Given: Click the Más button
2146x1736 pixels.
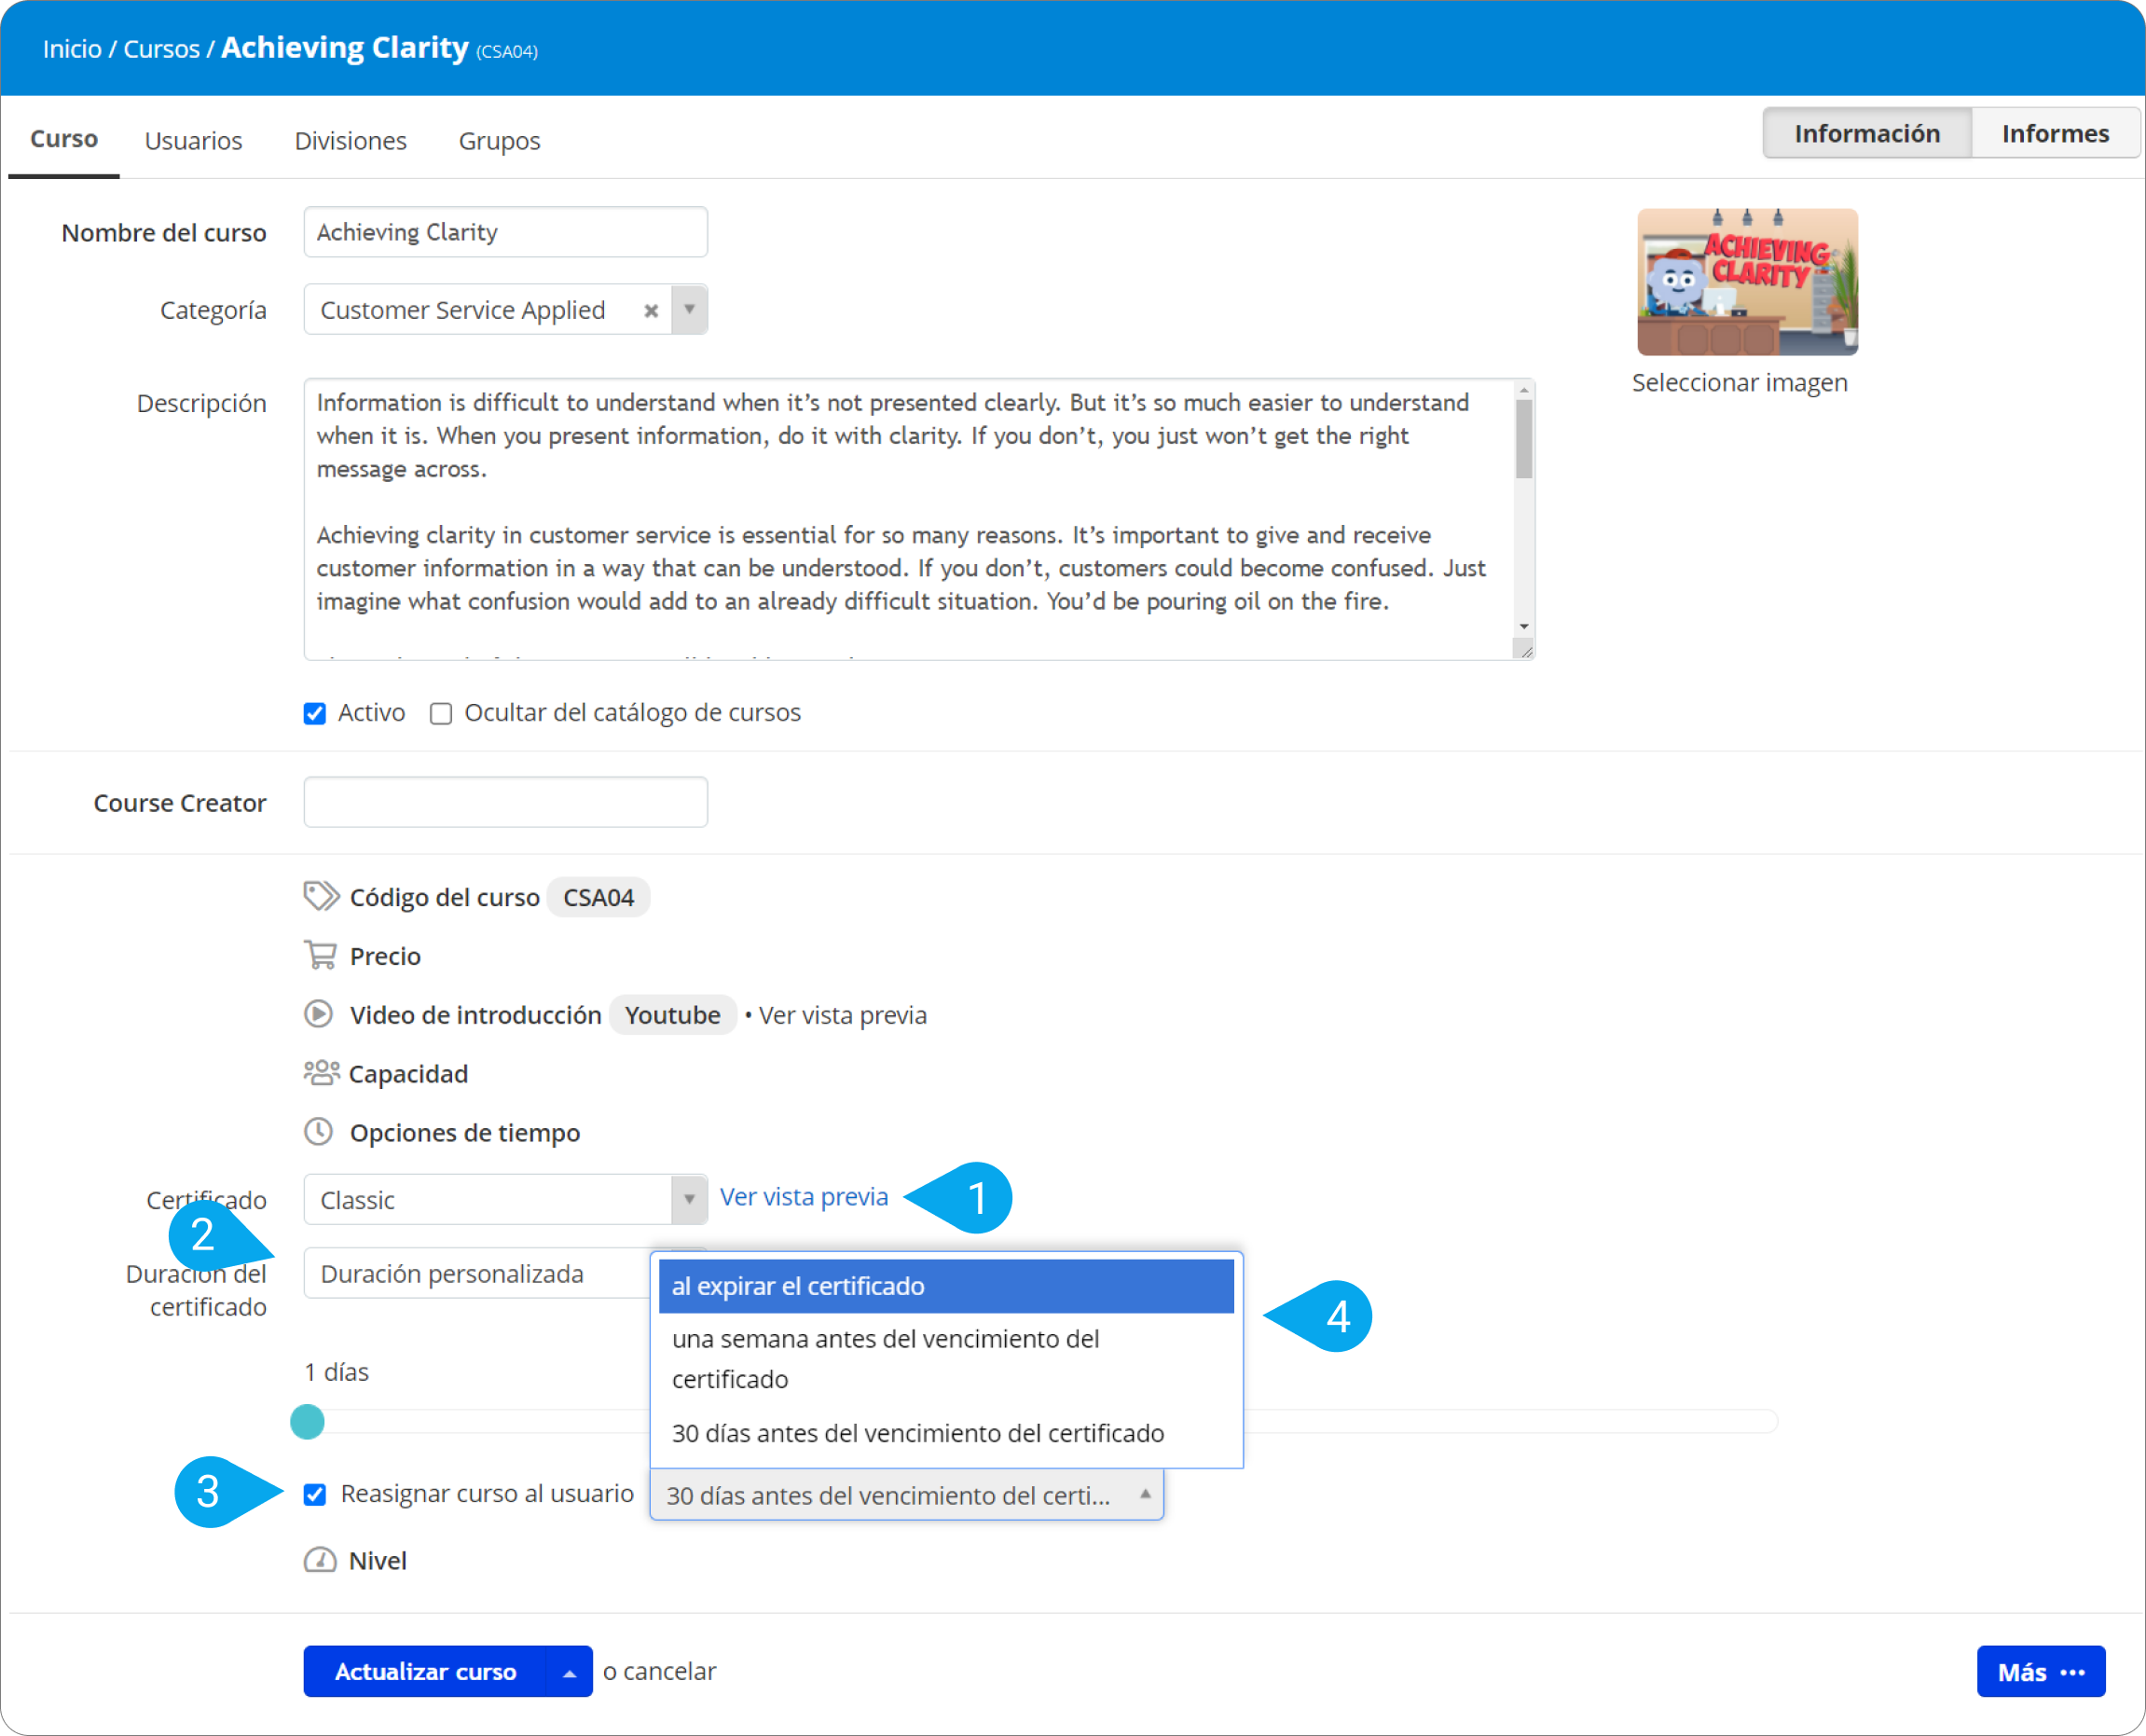Looking at the screenshot, I should coord(2041,1672).
